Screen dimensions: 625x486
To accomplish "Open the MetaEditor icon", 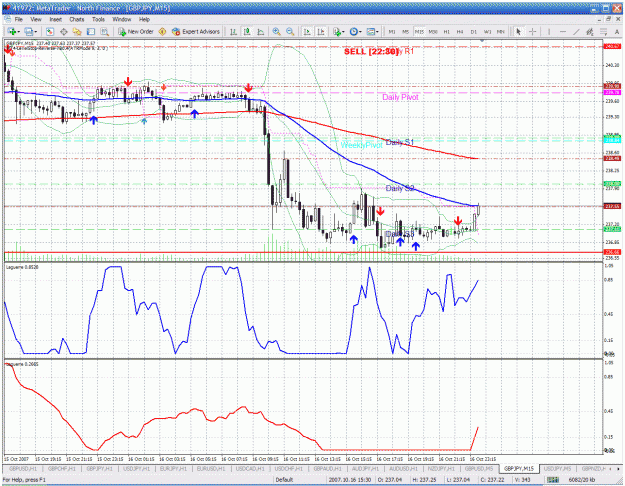I will [162, 31].
